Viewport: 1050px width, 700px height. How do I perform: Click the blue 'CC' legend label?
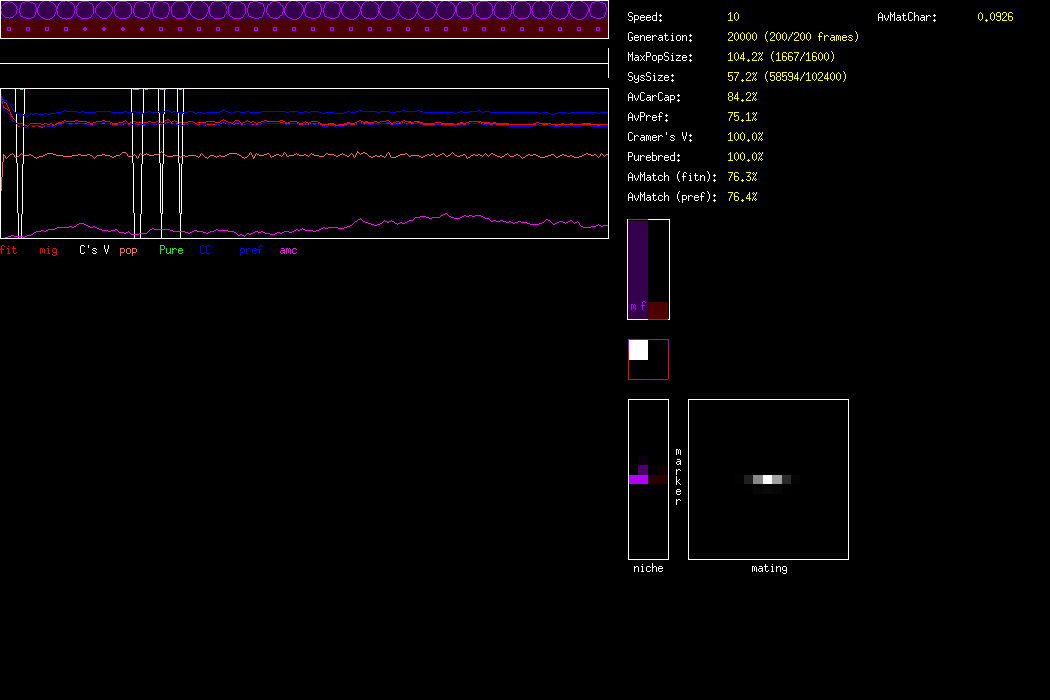pyautogui.click(x=205, y=250)
